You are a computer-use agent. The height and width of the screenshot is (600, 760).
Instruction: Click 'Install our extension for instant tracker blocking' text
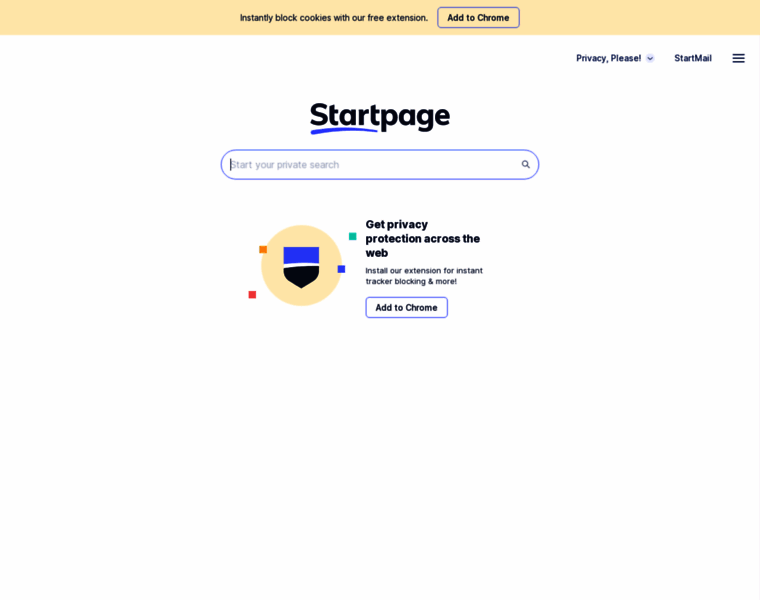[424, 276]
